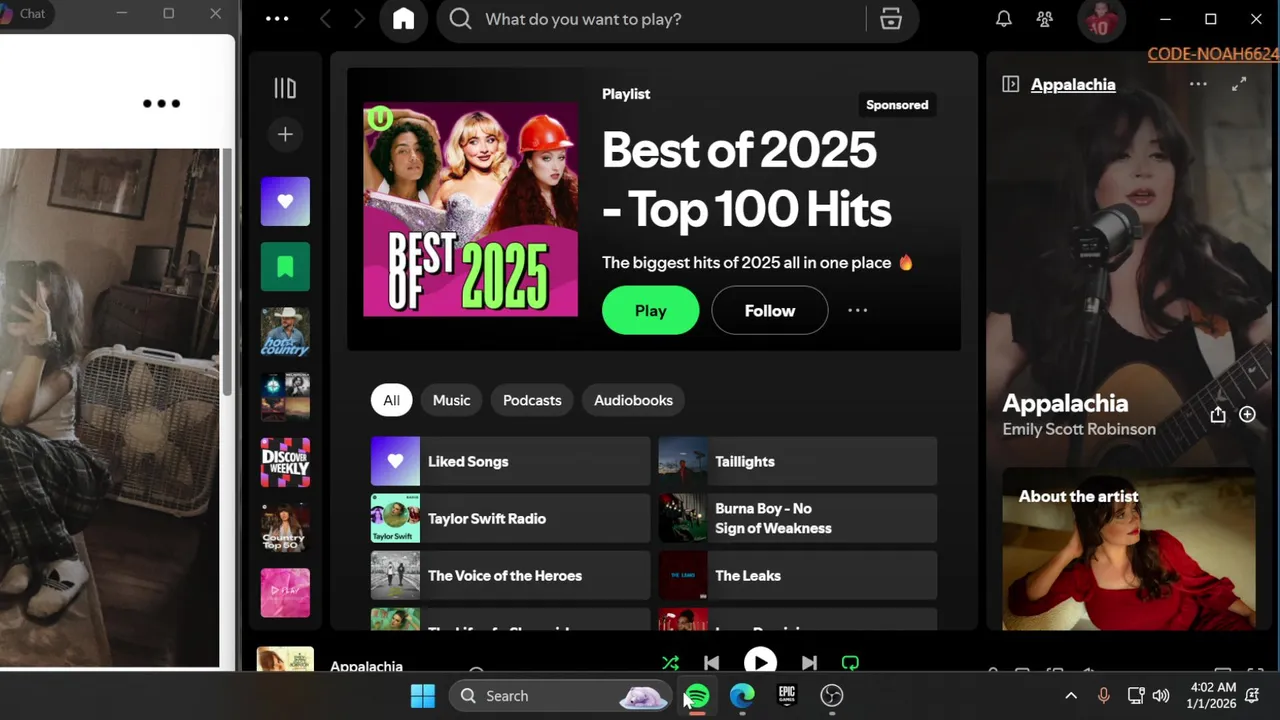
Task: Click the microphone tray icon
Action: [x=1104, y=696]
